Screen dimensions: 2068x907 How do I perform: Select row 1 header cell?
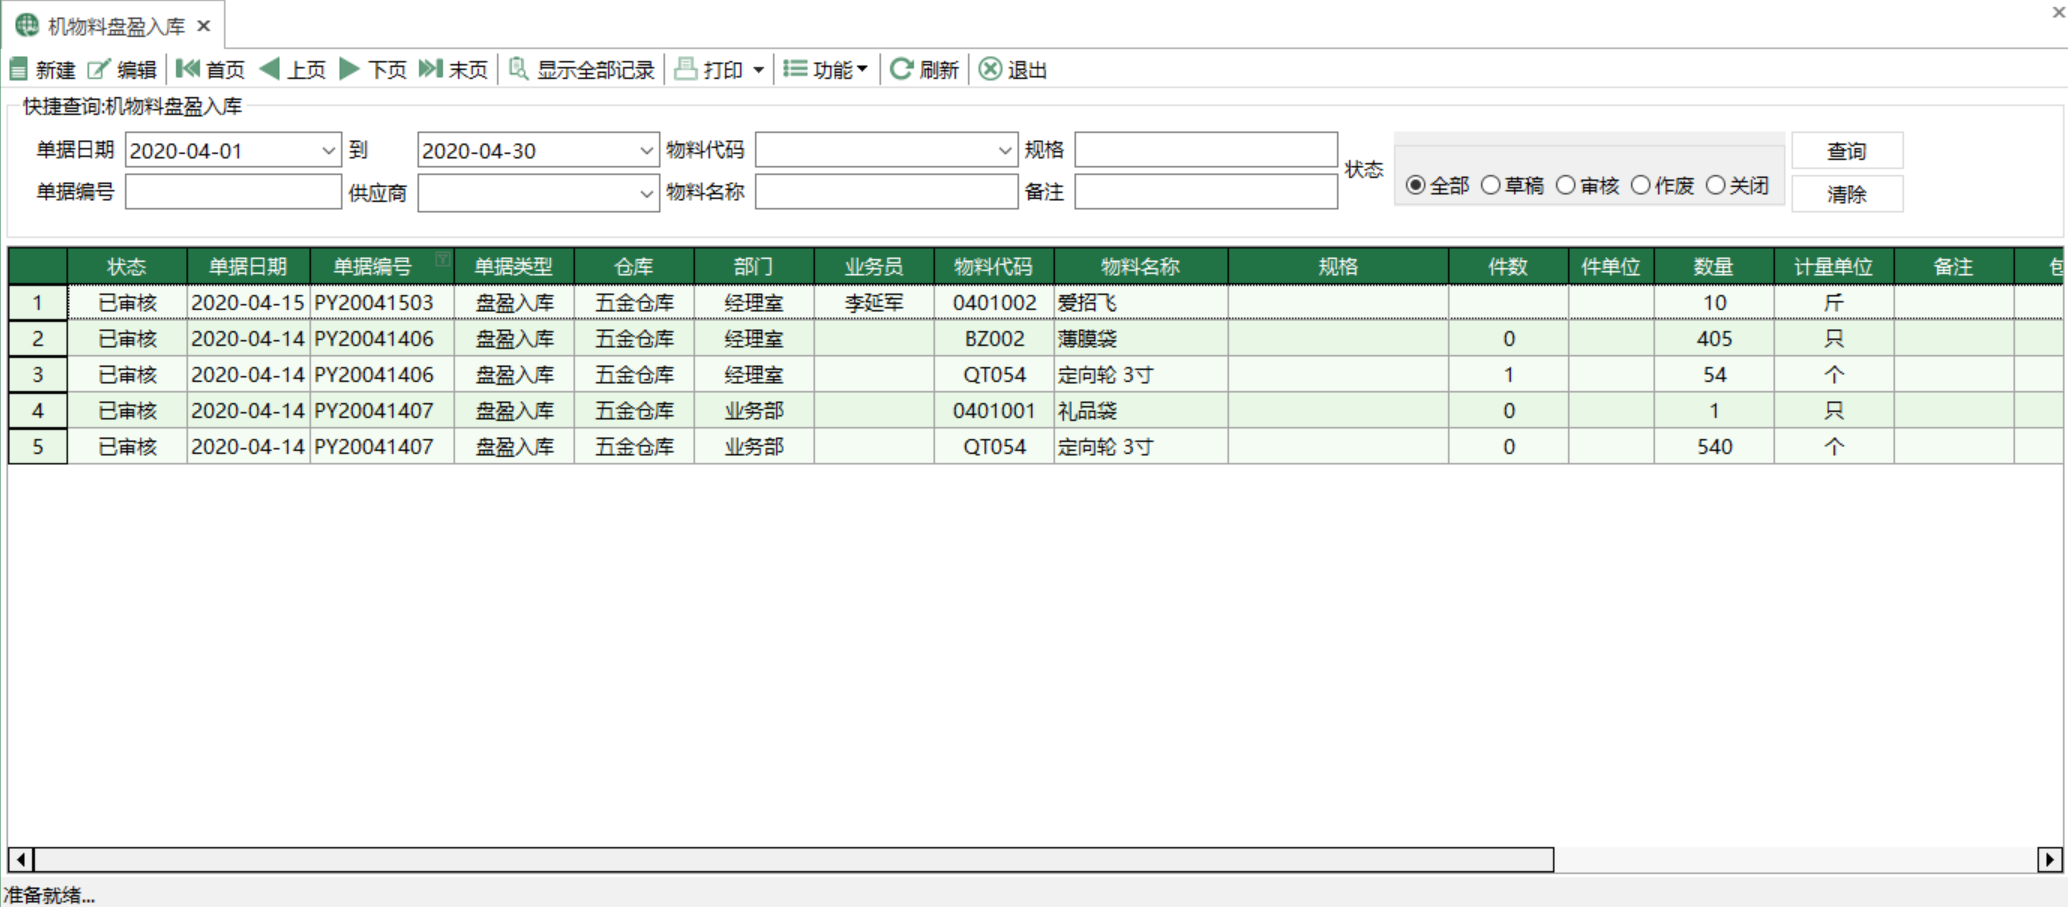(x=38, y=303)
